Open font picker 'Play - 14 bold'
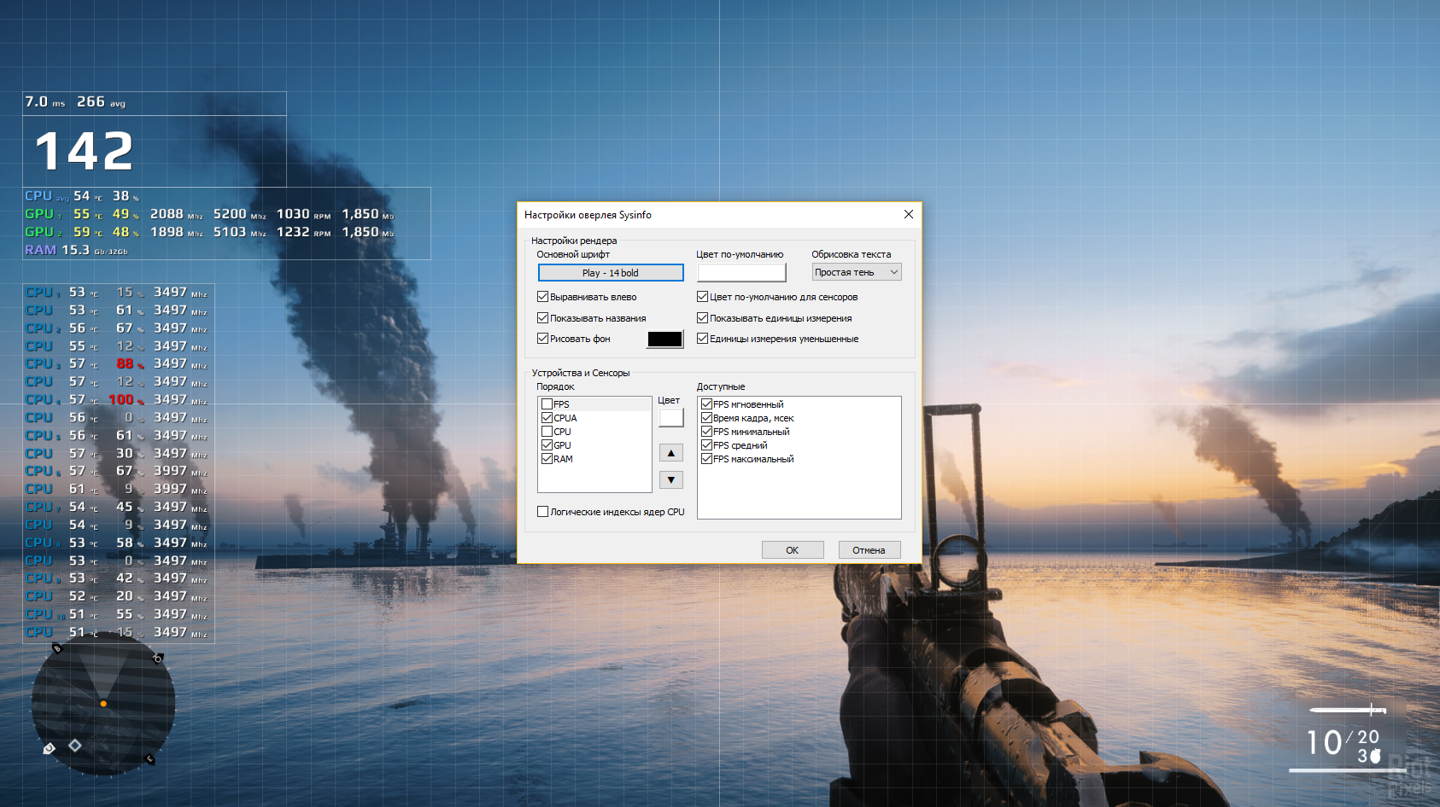The width and height of the screenshot is (1440, 807). click(610, 272)
